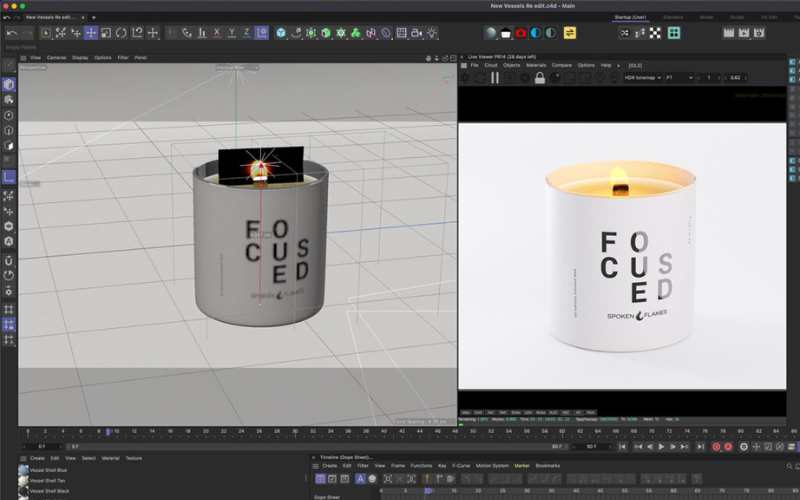Toggle the Live Viewer lock icon
Image resolution: width=800 pixels, height=500 pixels.
click(539, 77)
